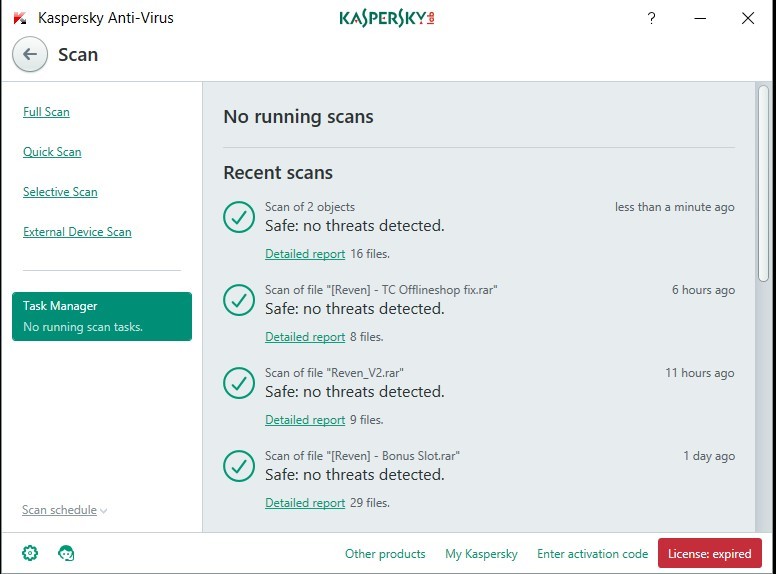Expand the Scan schedule dropdown

coord(64,510)
